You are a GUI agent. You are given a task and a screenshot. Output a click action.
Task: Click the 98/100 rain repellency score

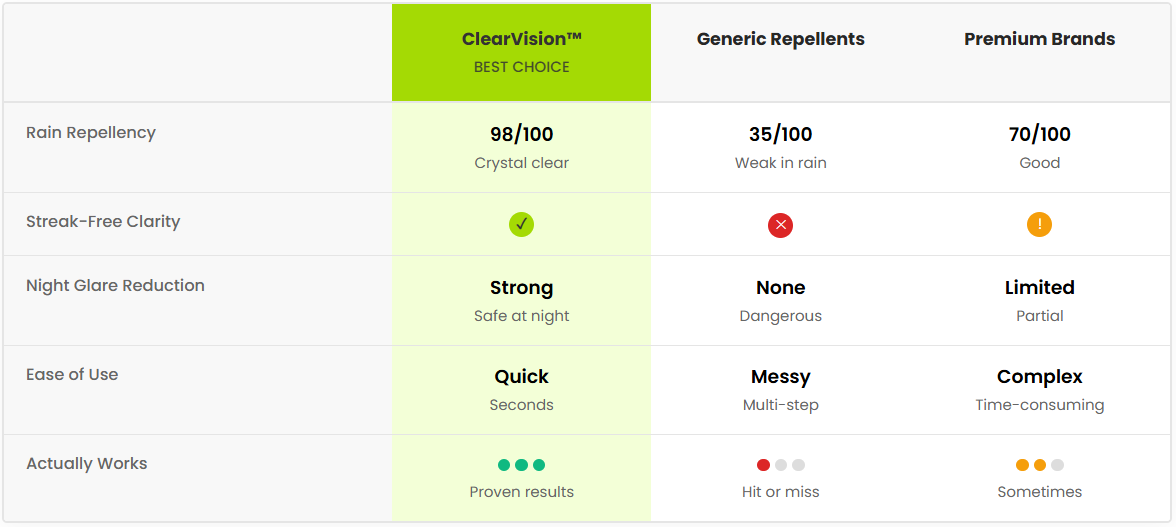[521, 134]
